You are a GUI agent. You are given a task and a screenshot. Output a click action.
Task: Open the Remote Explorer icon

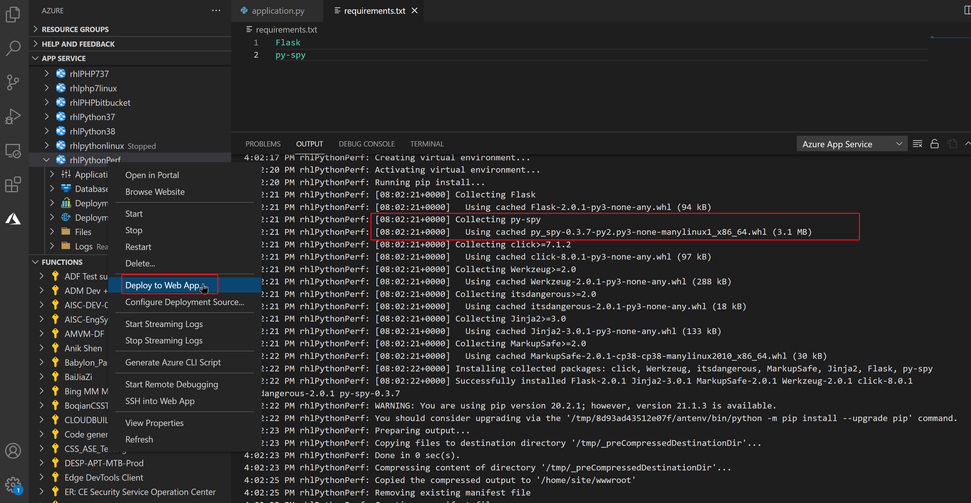pos(13,150)
